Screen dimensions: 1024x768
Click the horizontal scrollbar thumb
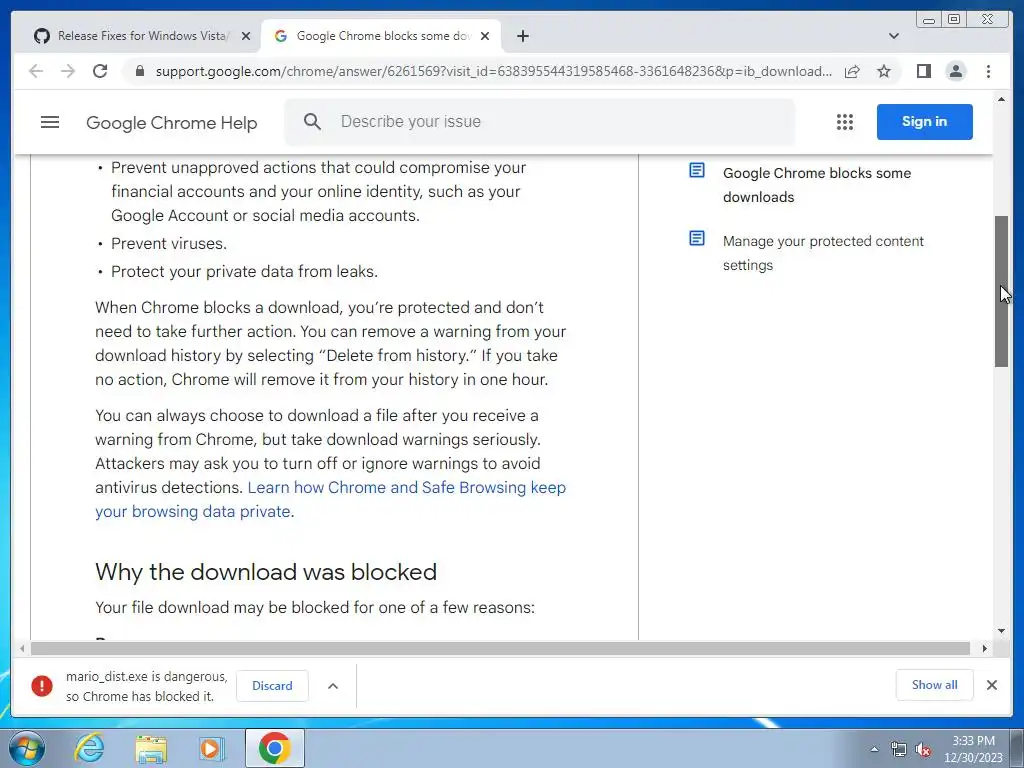tap(500, 648)
